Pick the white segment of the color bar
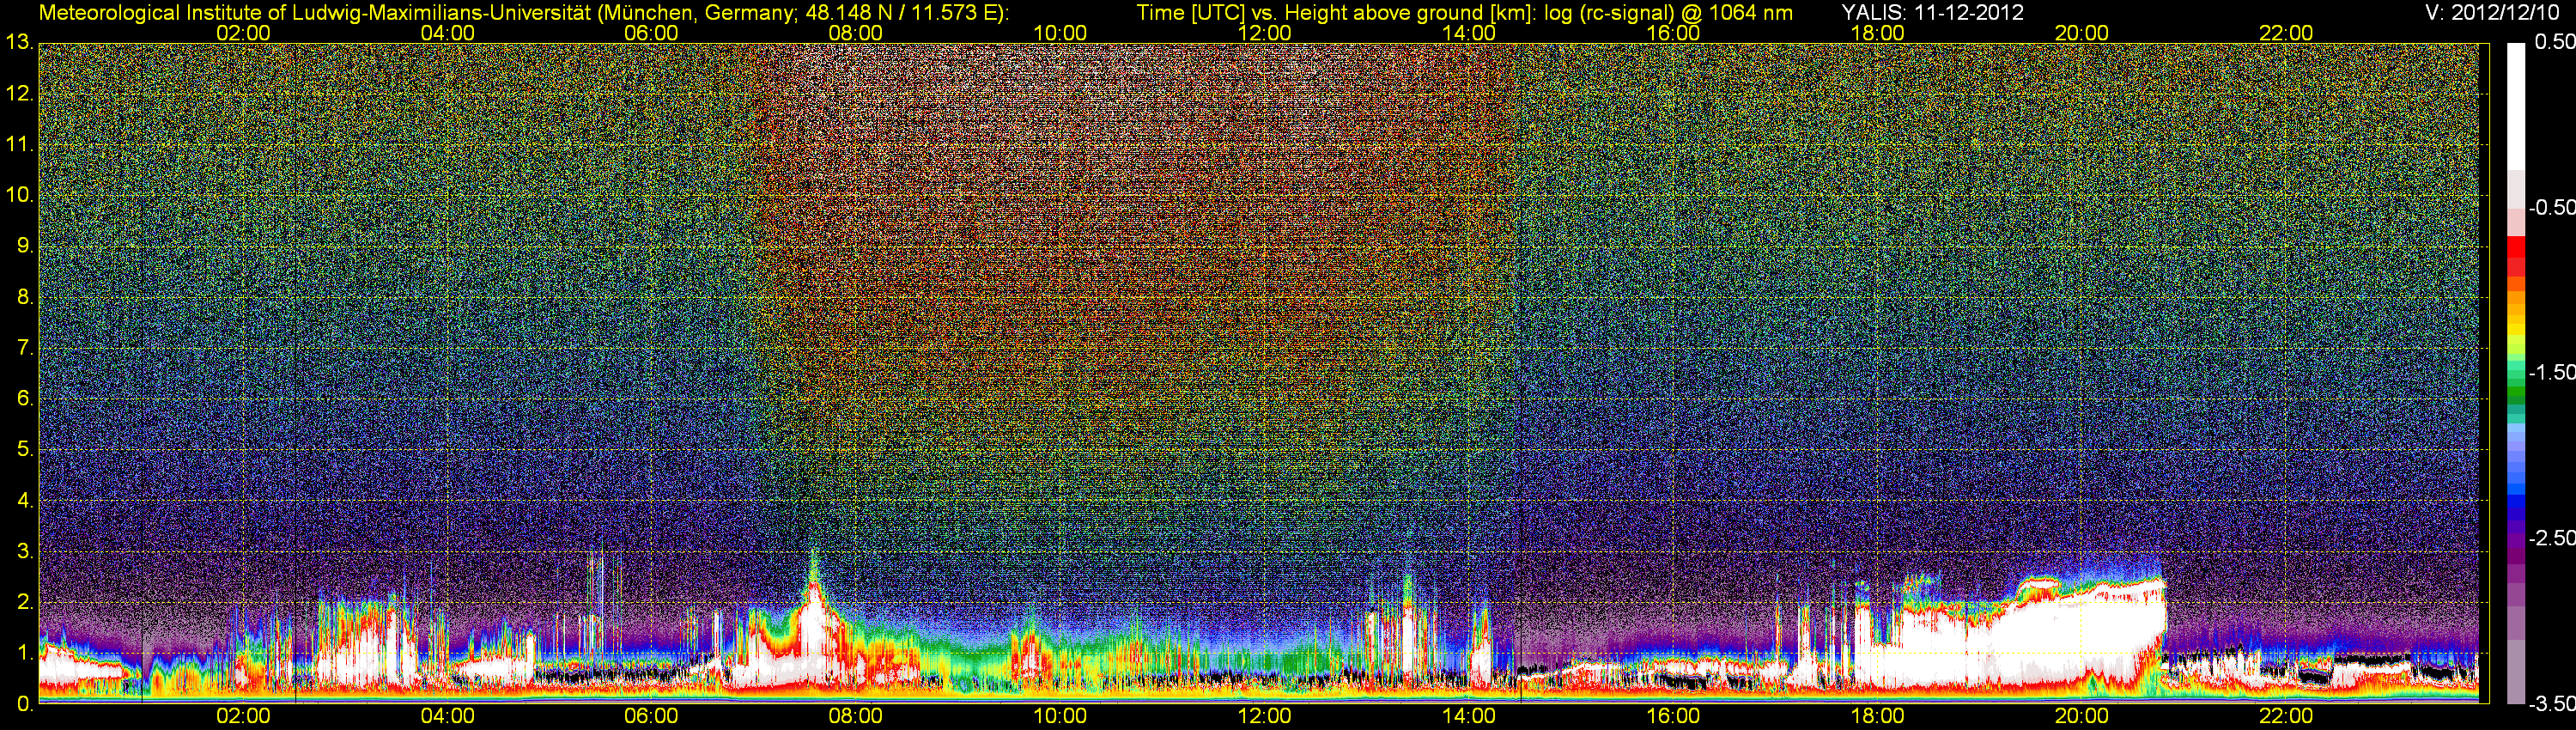The width and height of the screenshot is (2576, 730). (2515, 105)
